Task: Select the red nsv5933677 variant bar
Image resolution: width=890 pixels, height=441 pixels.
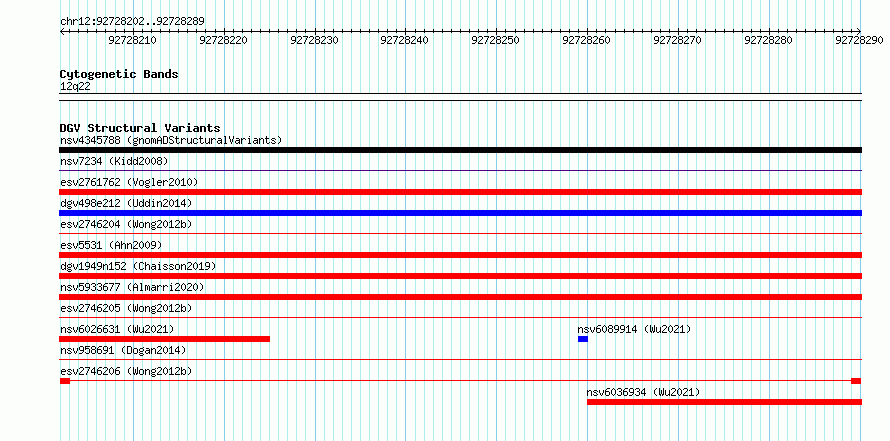Action: click(460, 297)
